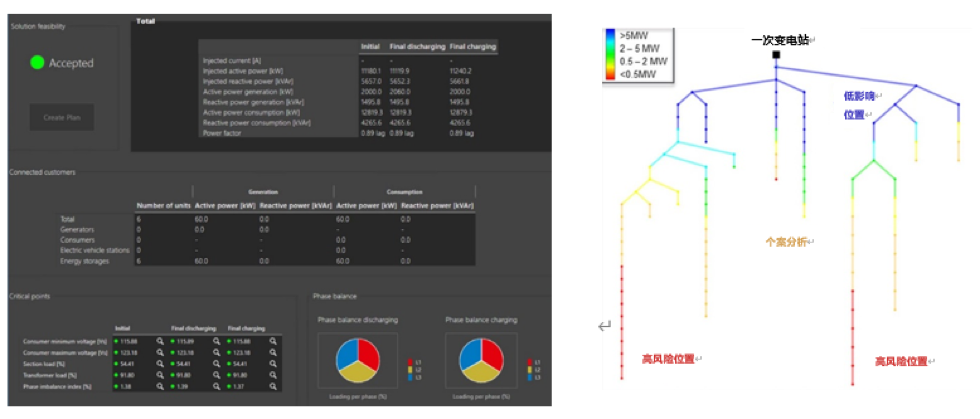Click the Phase balance charging pie chart
The width and height of the screenshot is (980, 419).
pos(486,363)
